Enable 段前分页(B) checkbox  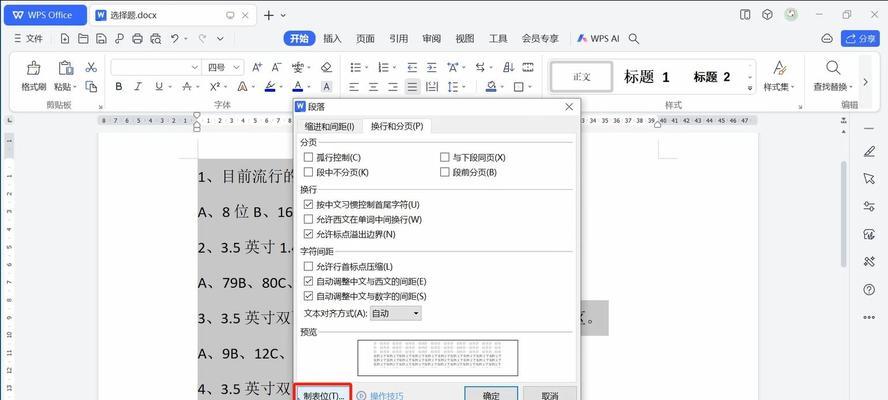[x=445, y=172]
